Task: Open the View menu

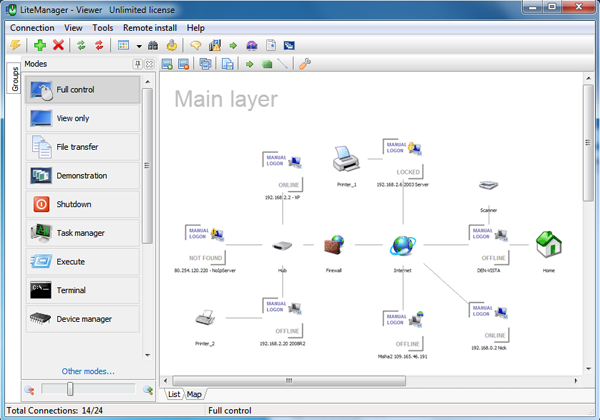Action: (73, 28)
